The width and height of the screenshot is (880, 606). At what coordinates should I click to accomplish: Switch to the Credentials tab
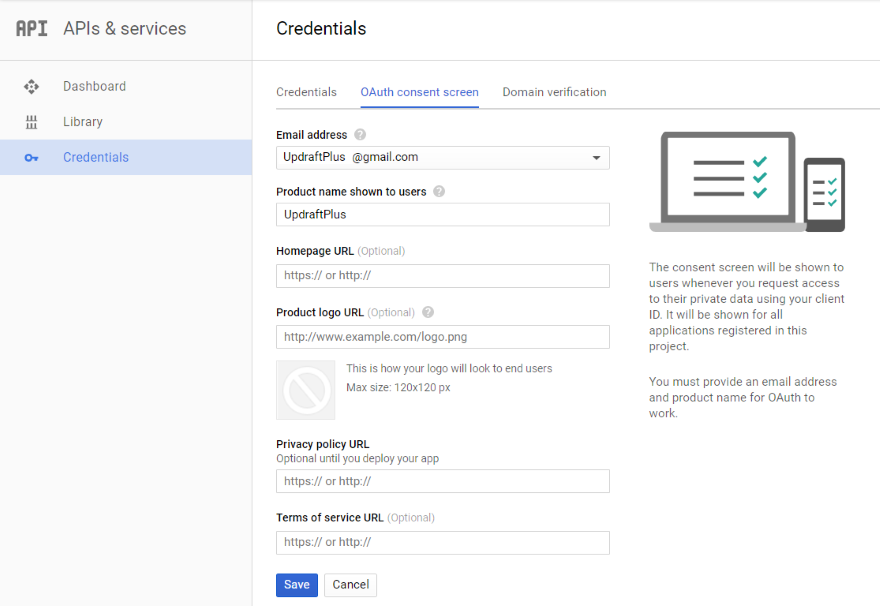pyautogui.click(x=306, y=92)
